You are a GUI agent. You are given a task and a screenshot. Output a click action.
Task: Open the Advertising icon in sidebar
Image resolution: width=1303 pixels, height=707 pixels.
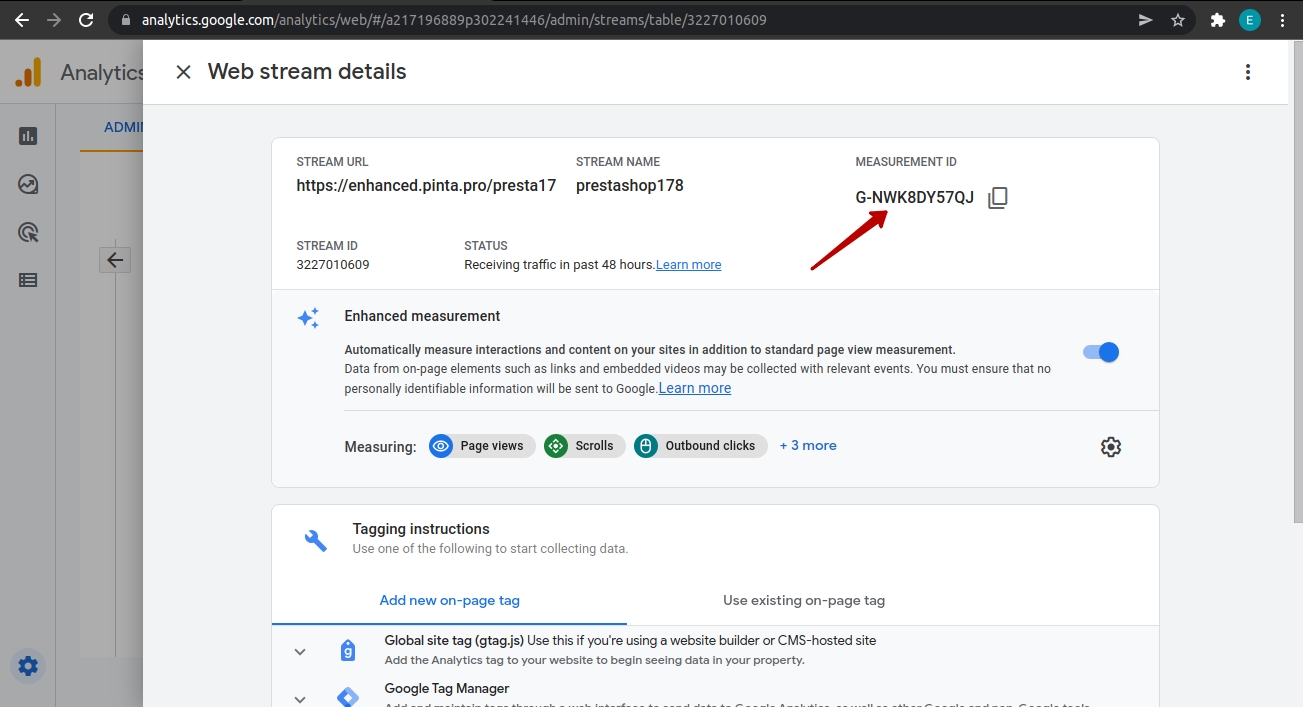coord(28,232)
